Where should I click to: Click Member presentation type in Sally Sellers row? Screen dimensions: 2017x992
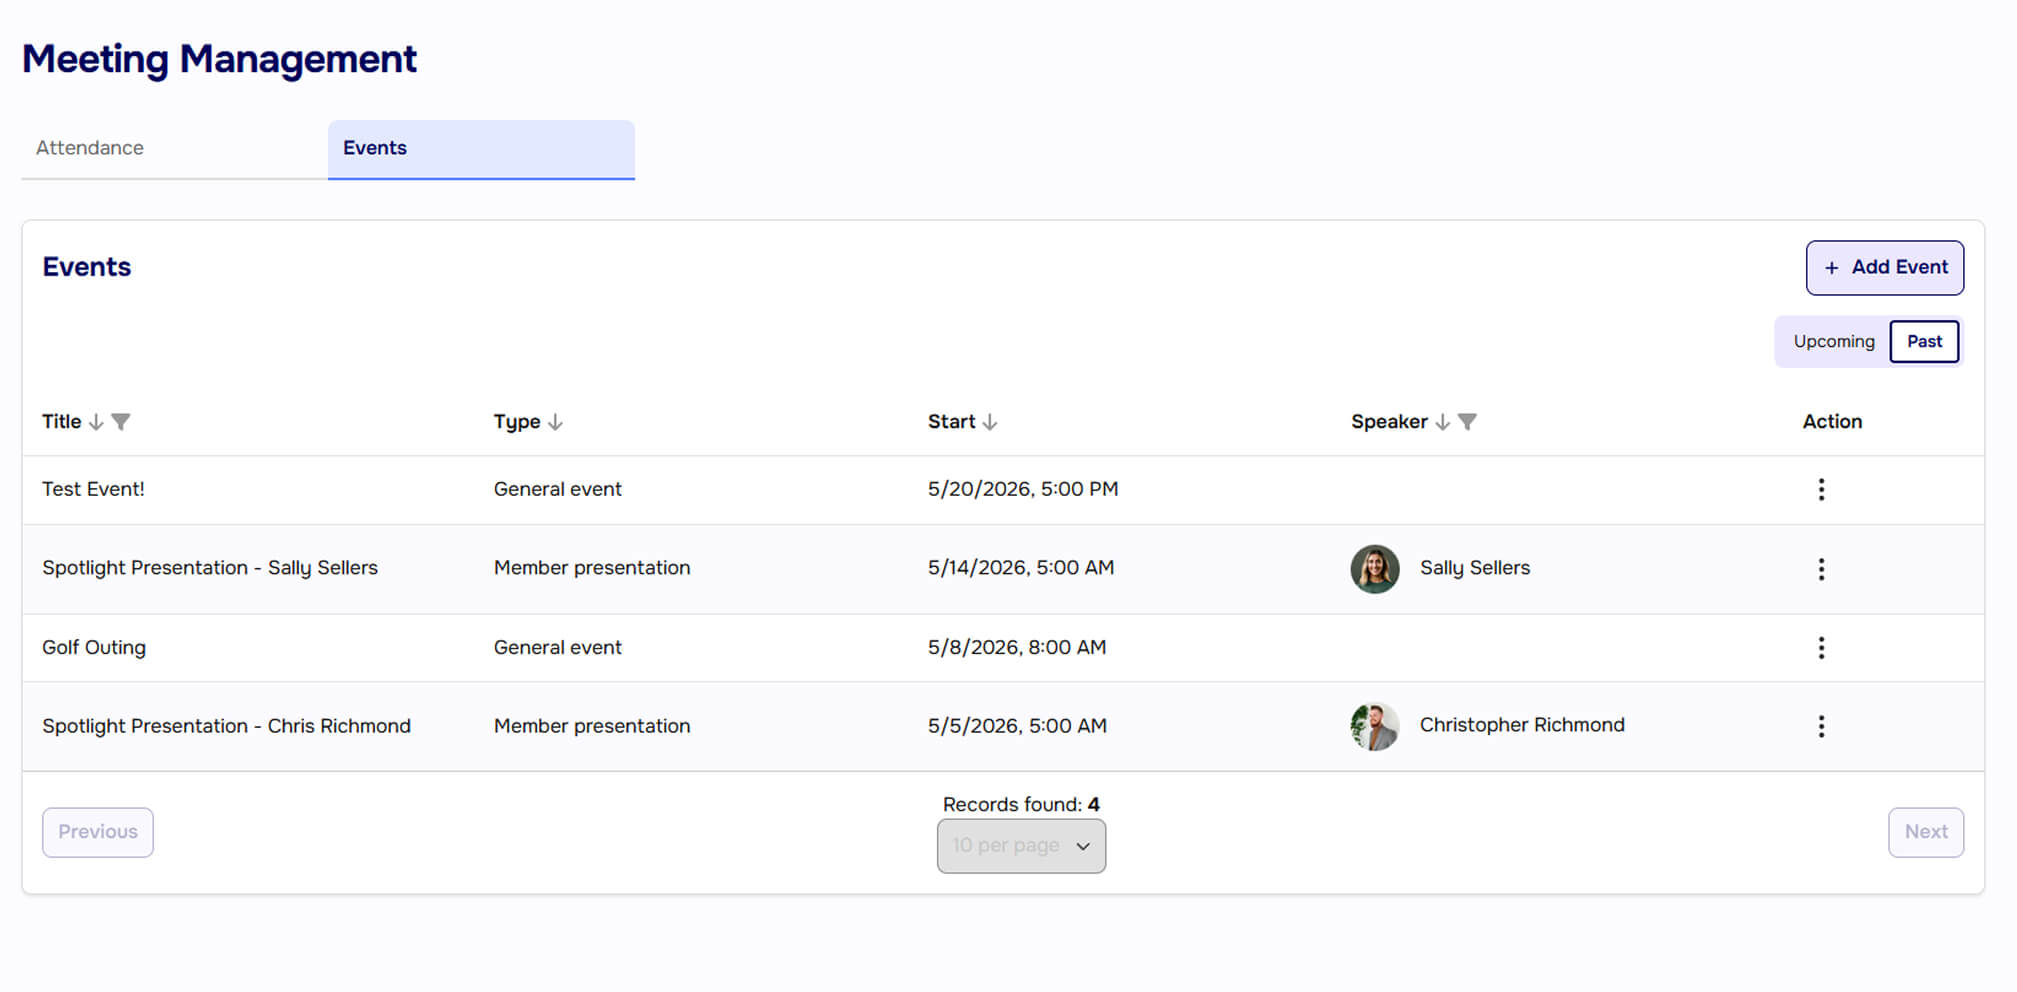coord(592,568)
